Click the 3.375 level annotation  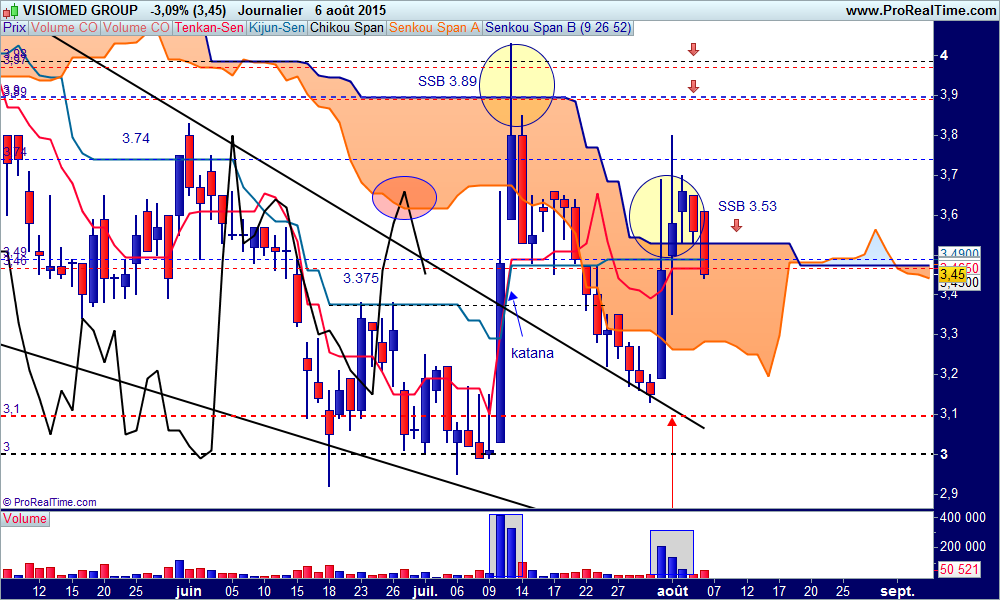tap(361, 278)
